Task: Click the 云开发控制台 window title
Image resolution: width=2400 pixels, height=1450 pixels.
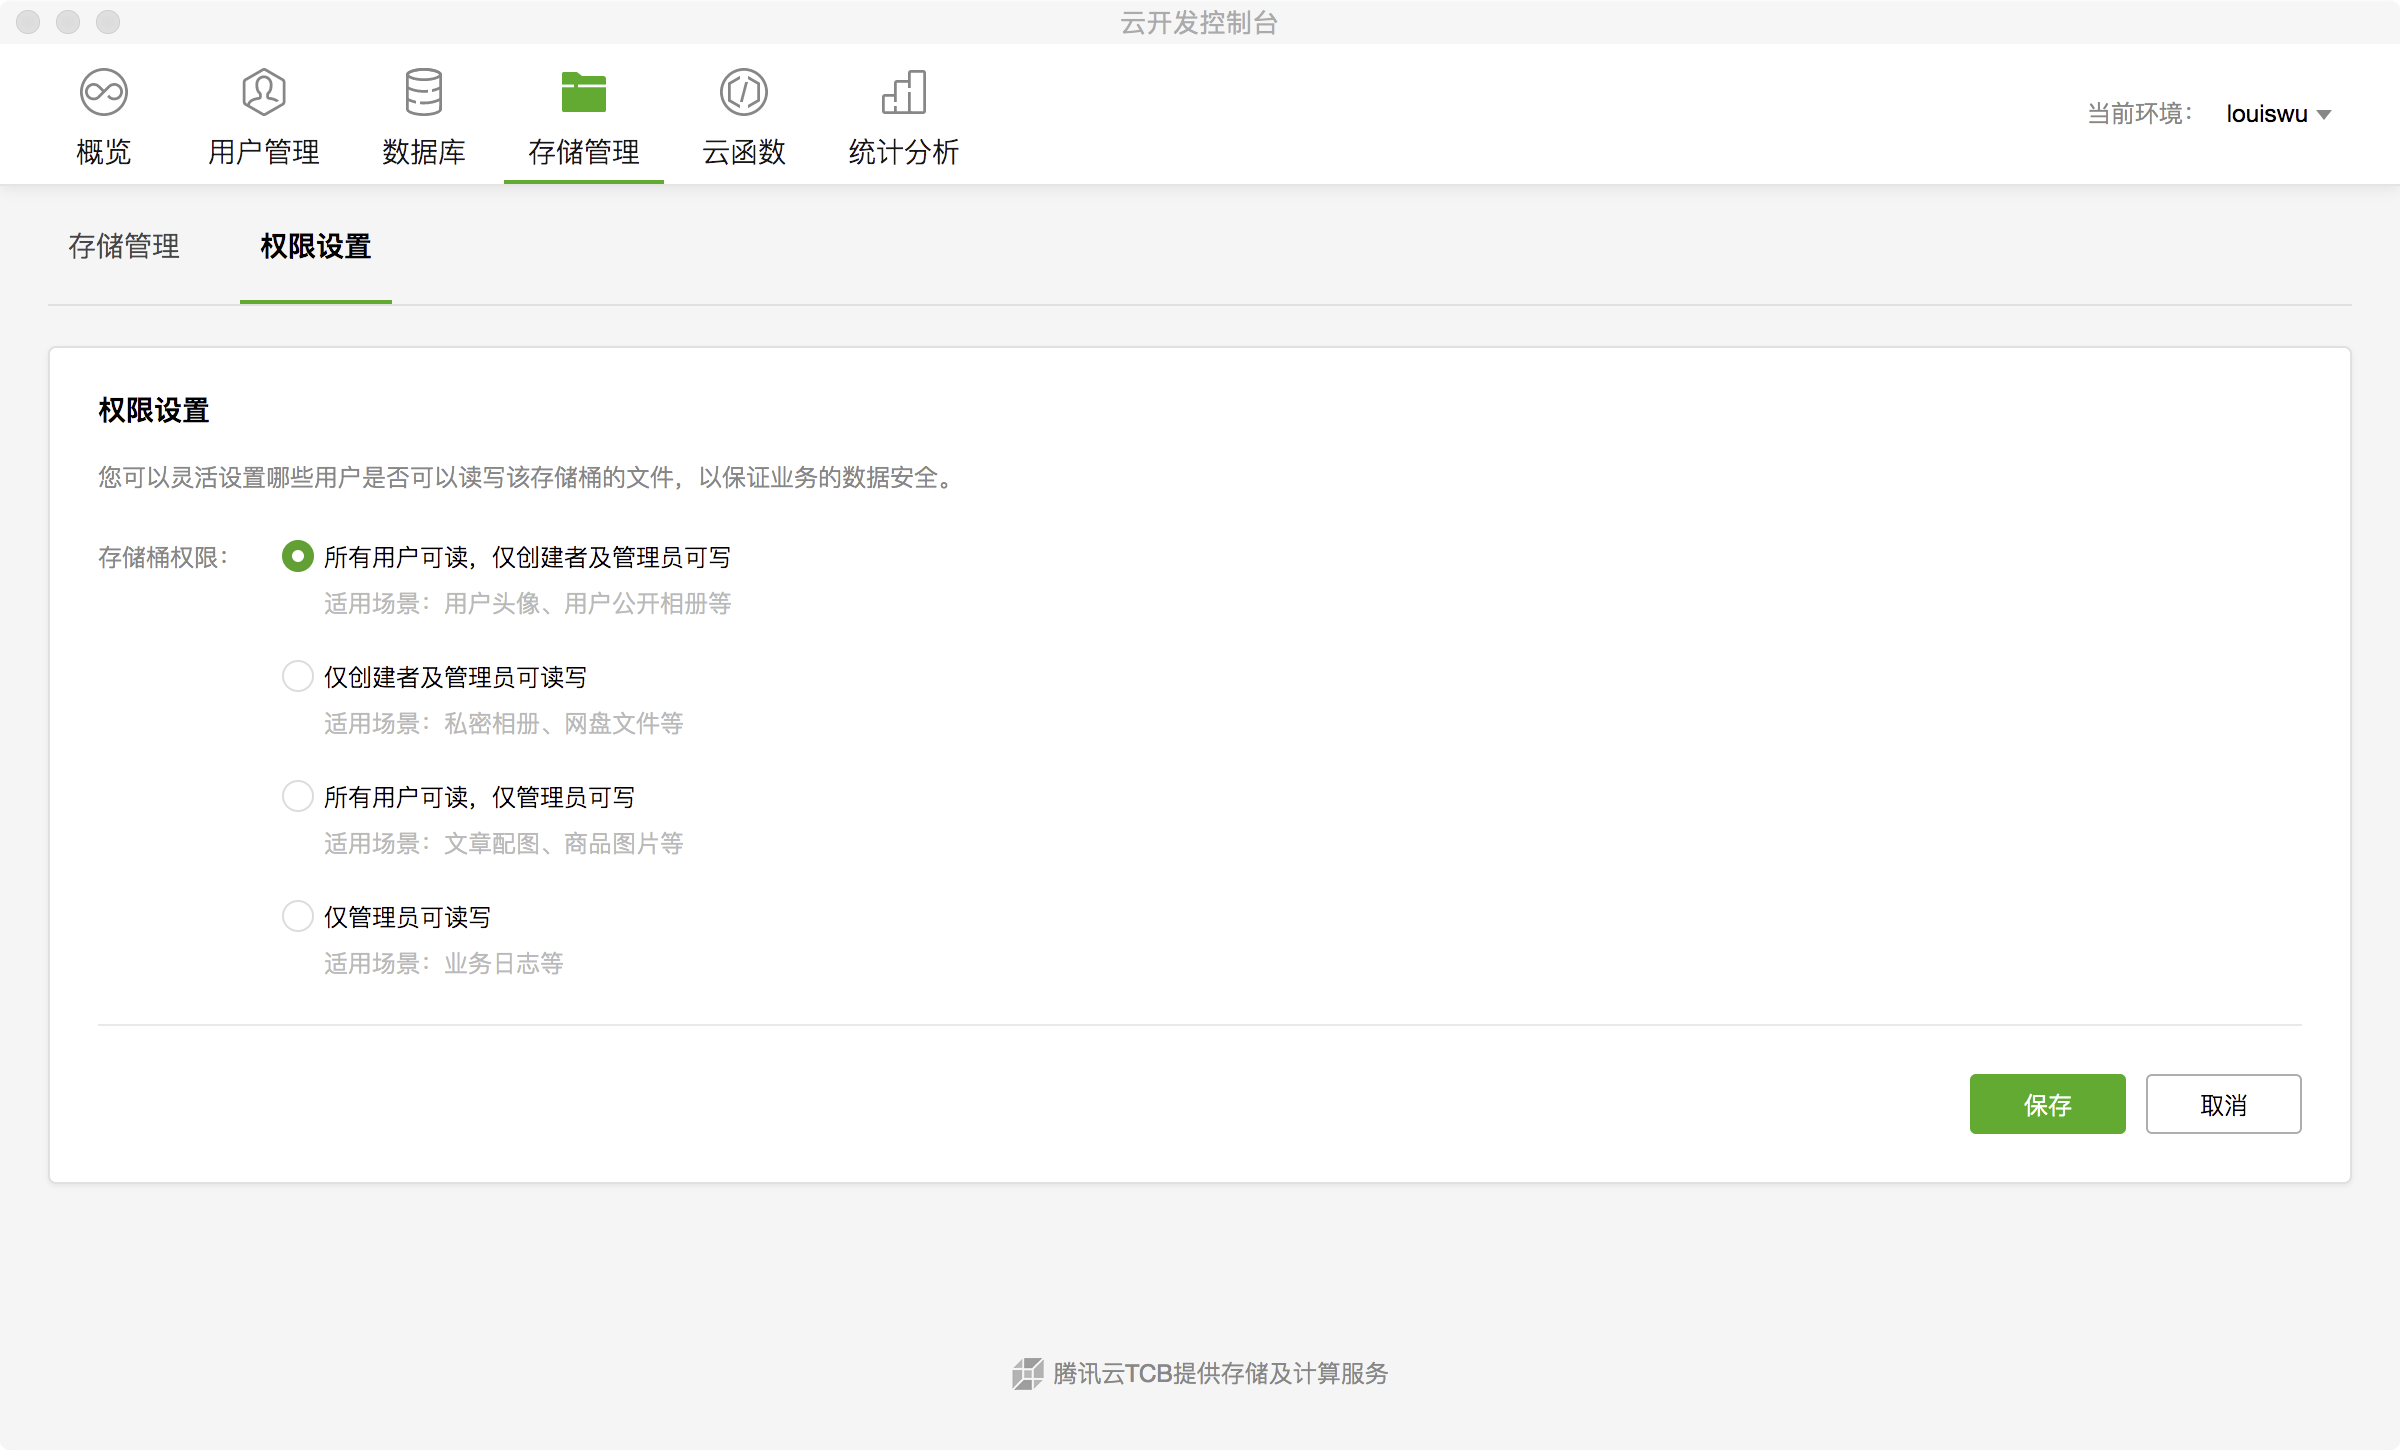Action: tap(1199, 22)
